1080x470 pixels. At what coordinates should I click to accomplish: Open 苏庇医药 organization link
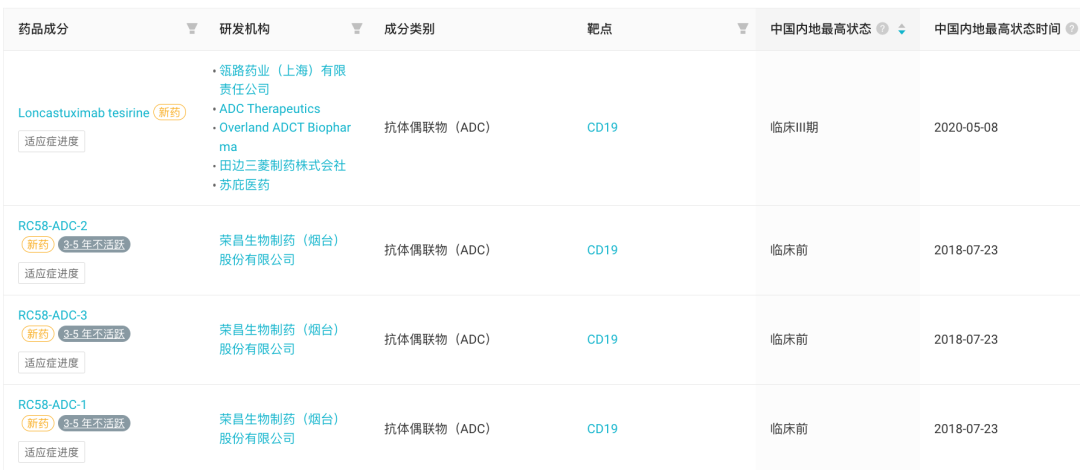(x=244, y=185)
